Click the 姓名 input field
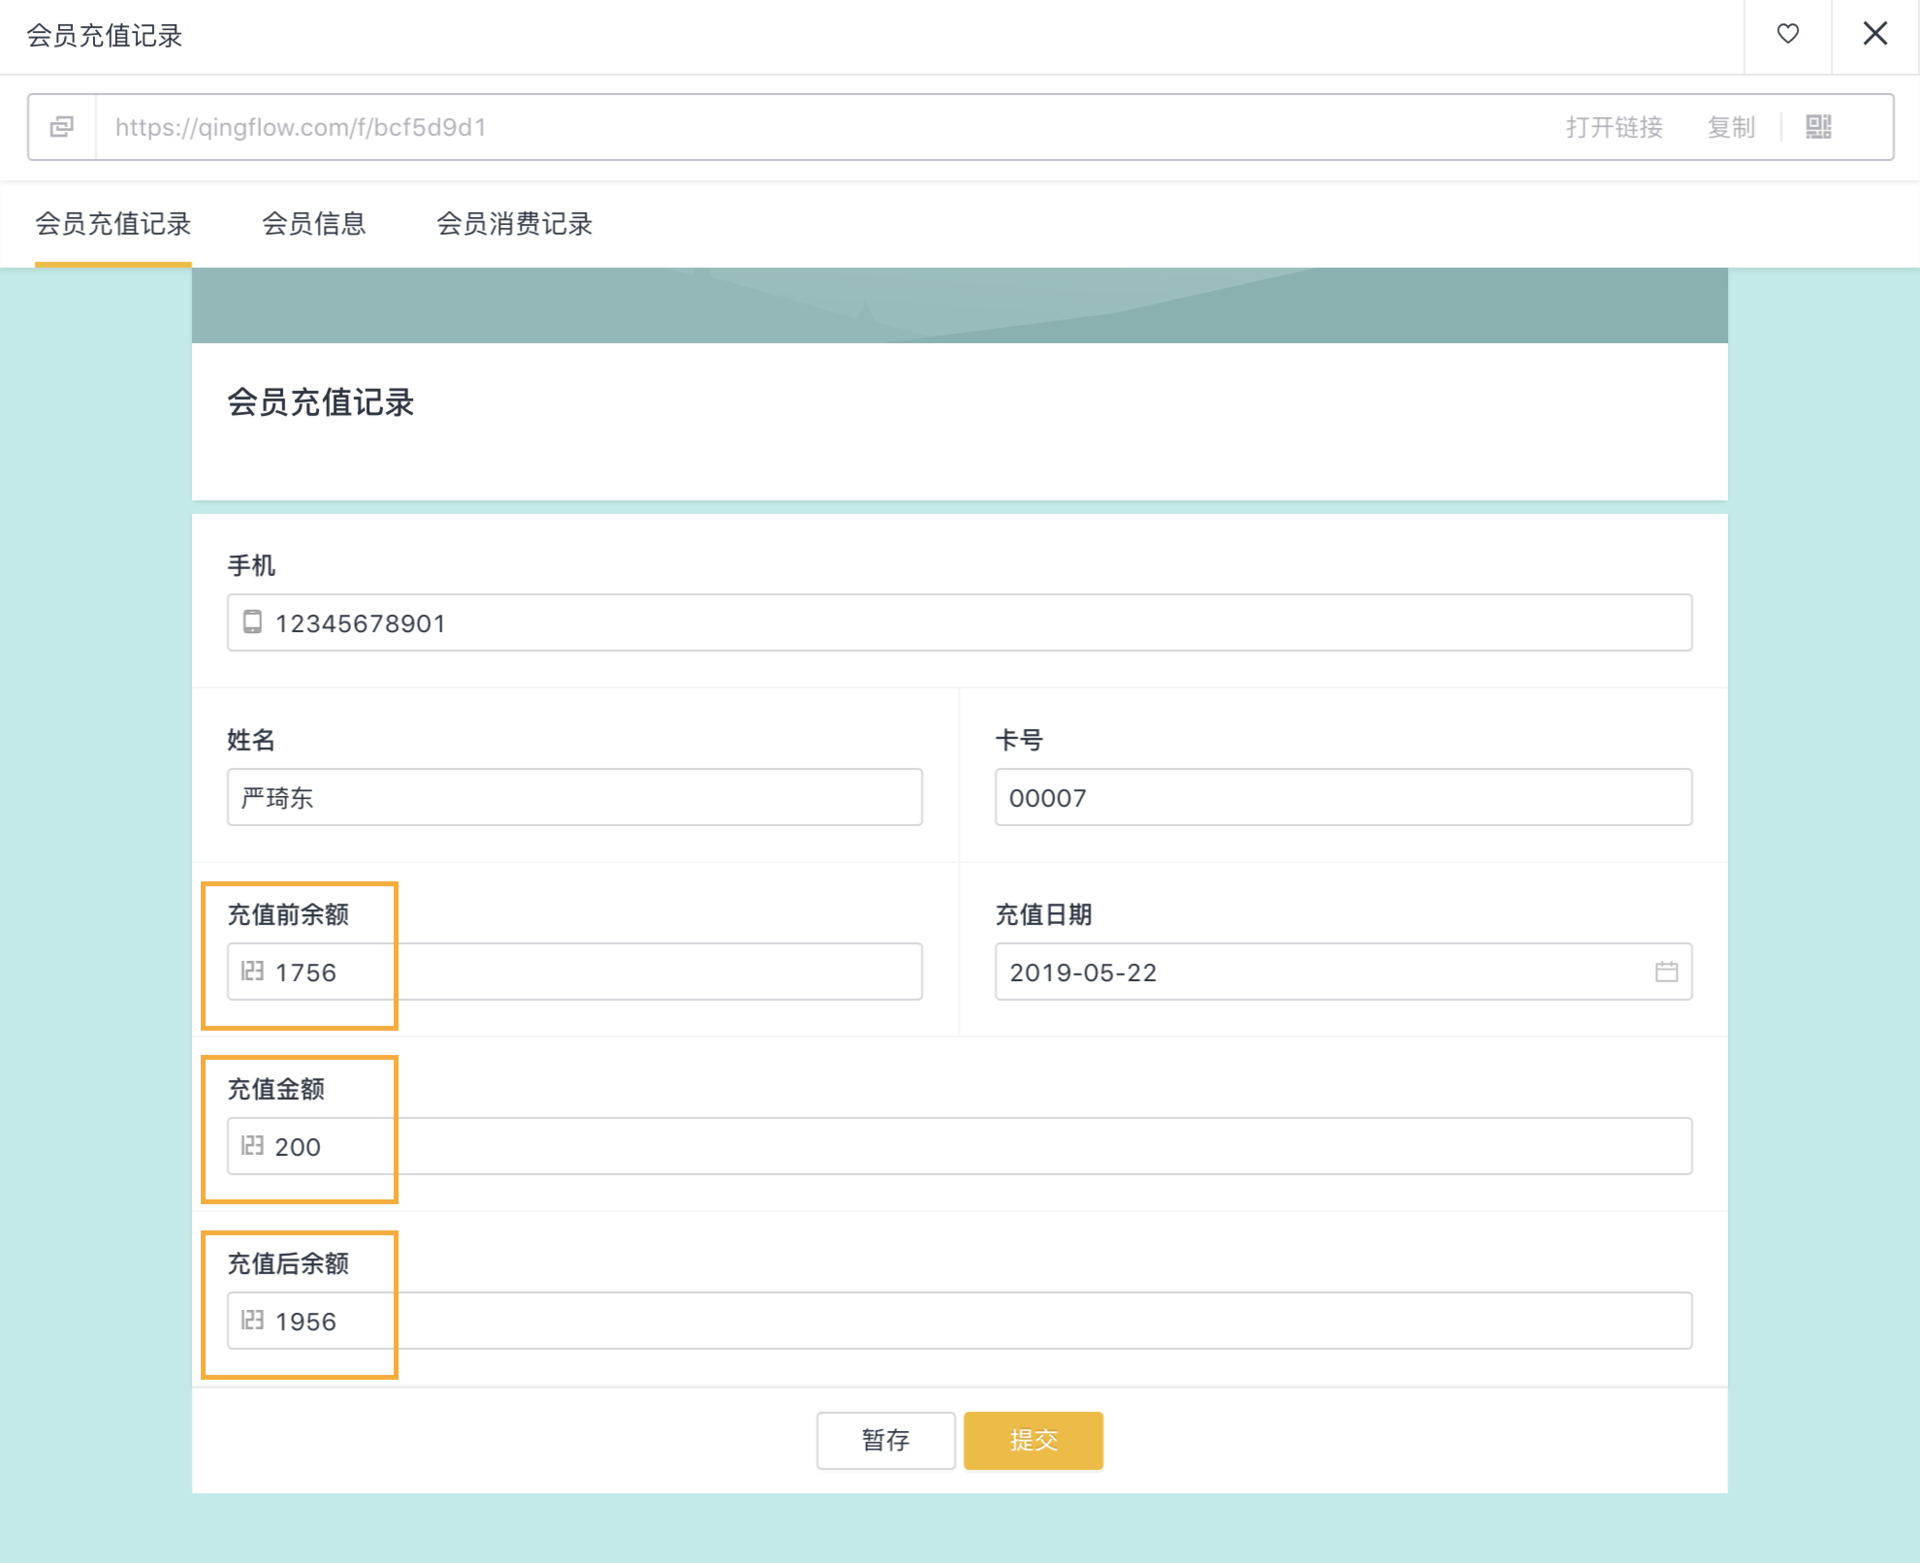This screenshot has height=1563, width=1920. click(574, 797)
